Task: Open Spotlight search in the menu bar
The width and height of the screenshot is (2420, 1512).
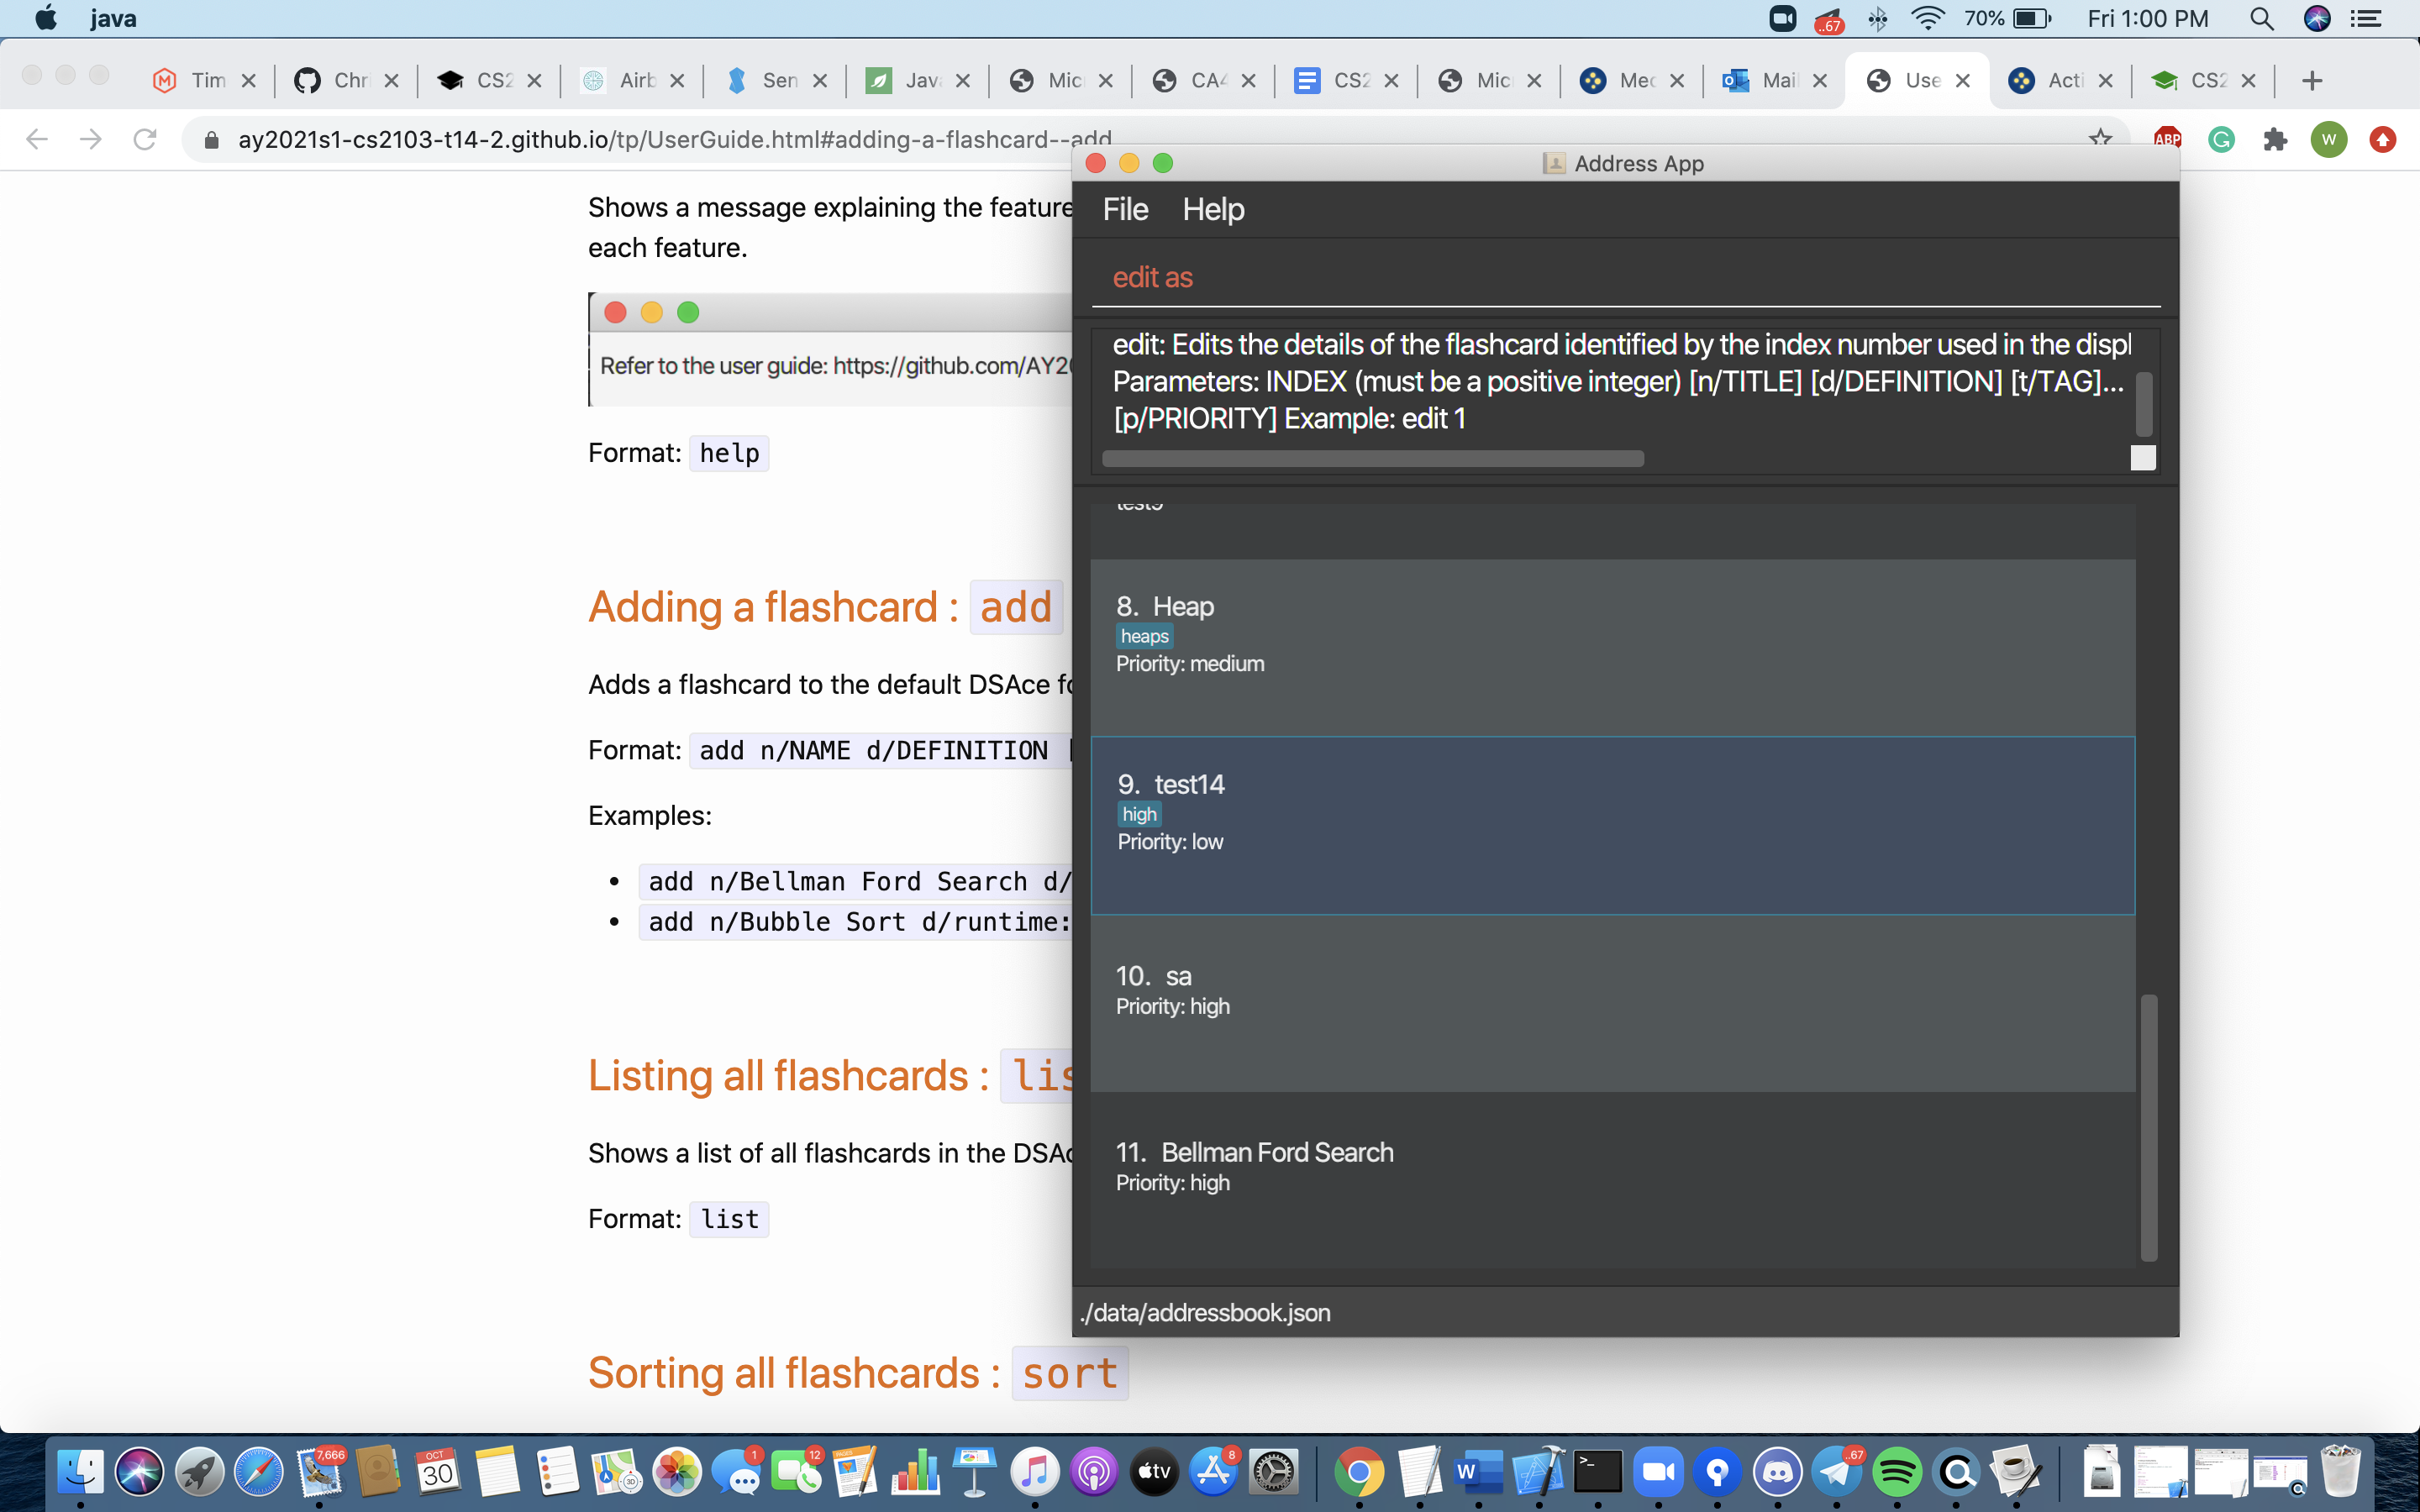Action: click(x=2261, y=19)
